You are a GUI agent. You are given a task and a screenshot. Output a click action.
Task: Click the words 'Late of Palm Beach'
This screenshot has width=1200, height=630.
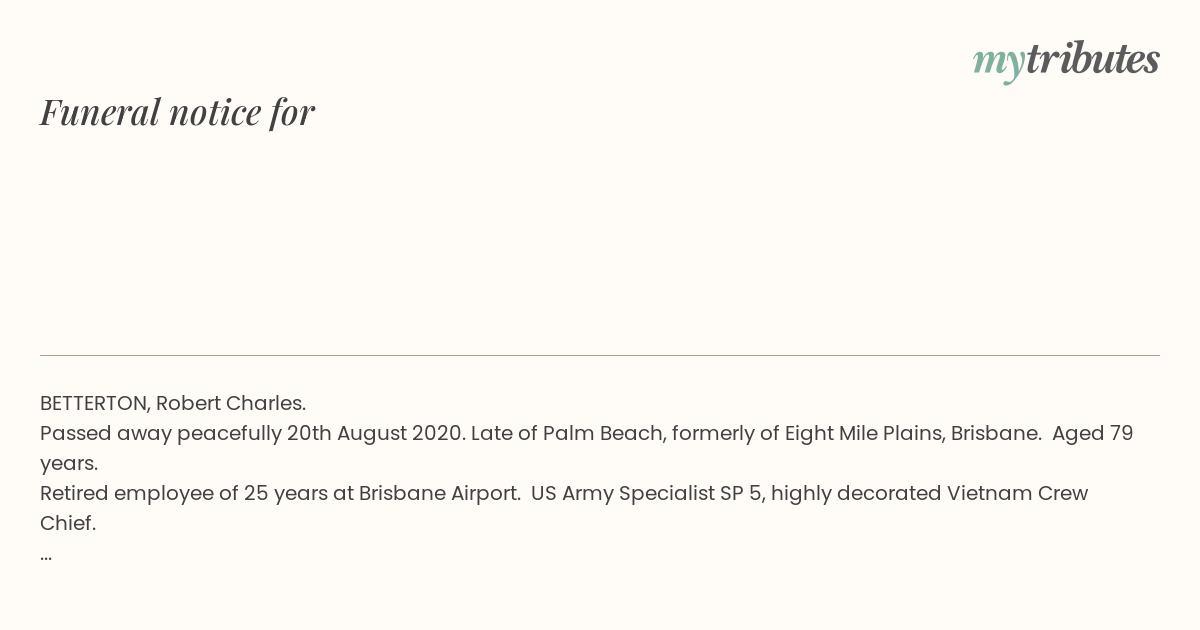(567, 433)
